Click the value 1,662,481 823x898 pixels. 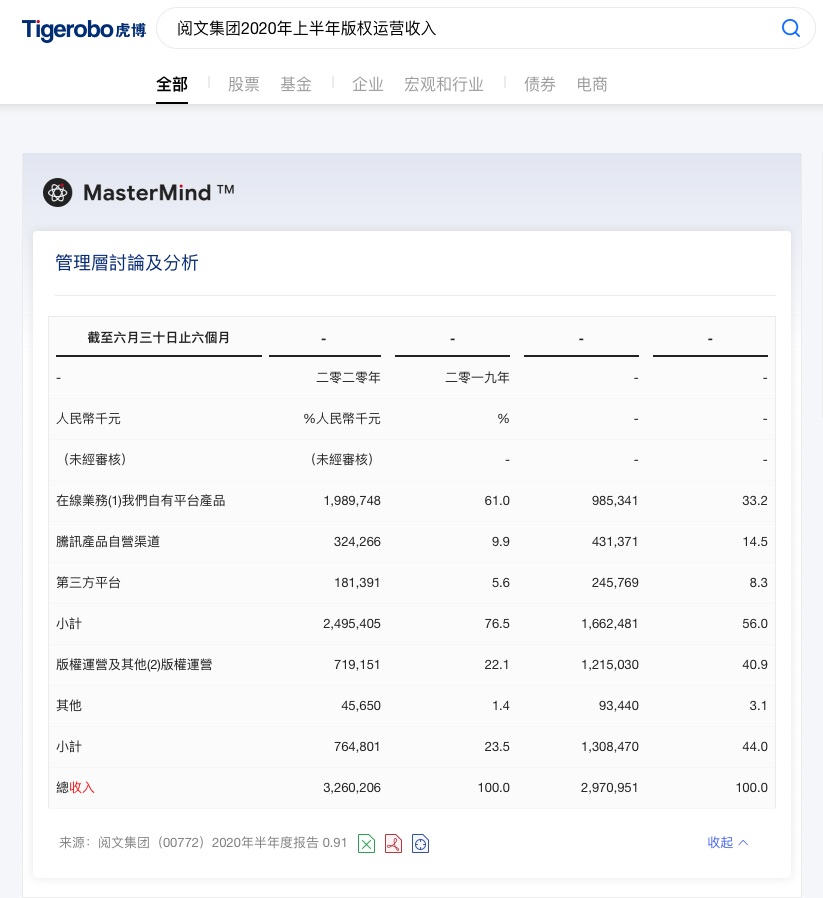point(609,624)
